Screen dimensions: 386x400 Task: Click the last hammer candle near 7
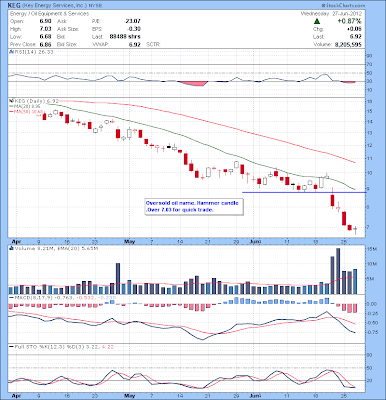pyautogui.click(x=355, y=229)
